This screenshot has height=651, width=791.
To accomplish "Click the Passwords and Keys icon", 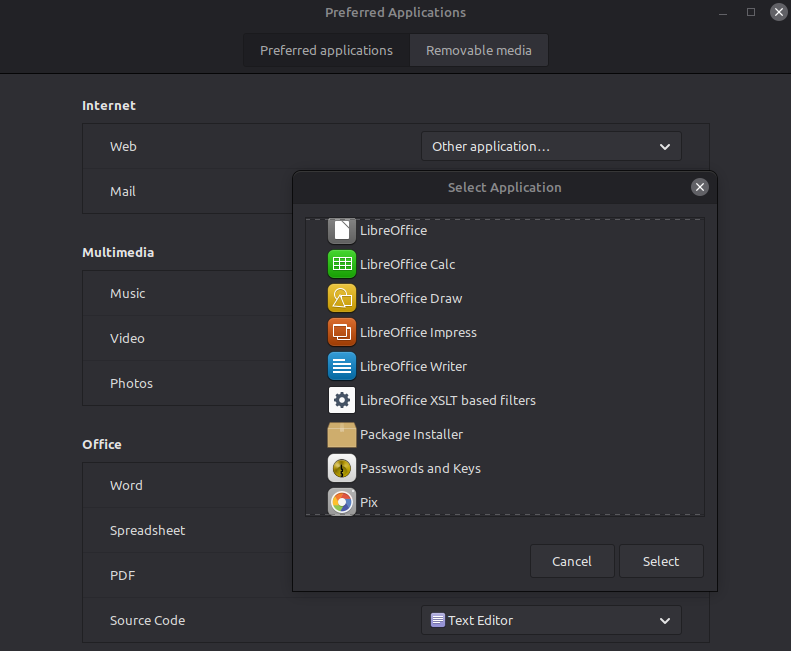I will point(342,468).
